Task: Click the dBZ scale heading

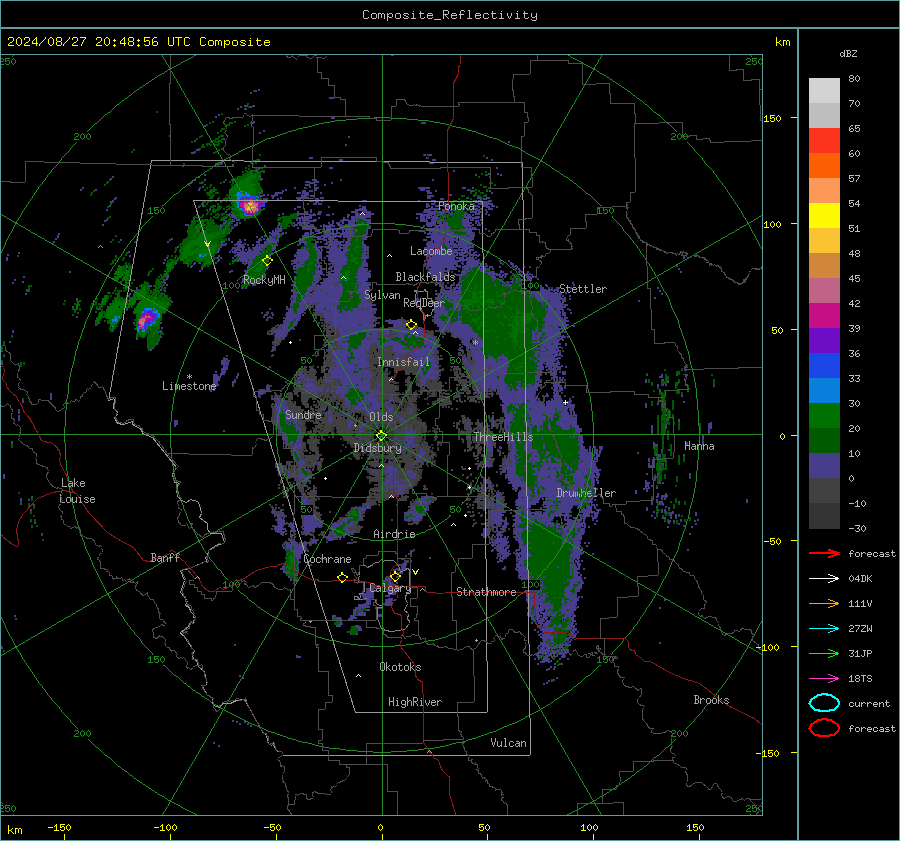Action: click(x=848, y=53)
